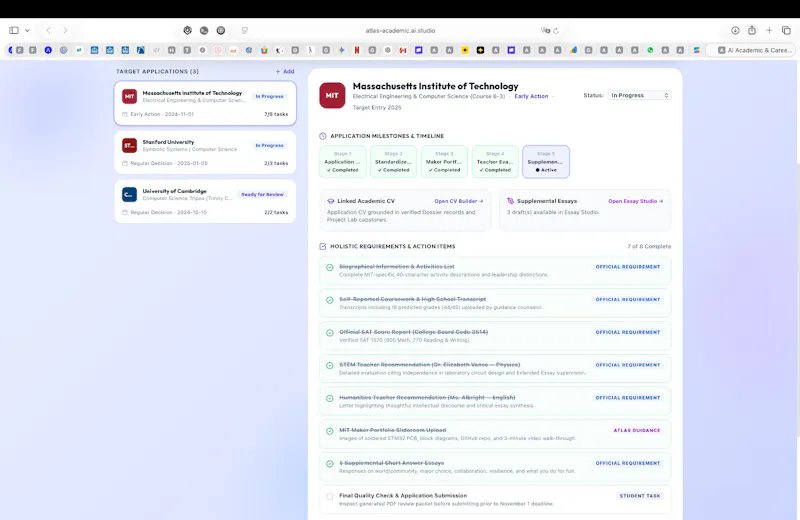Select Stage 4 Teacher Evaluations milestone

(x=495, y=162)
